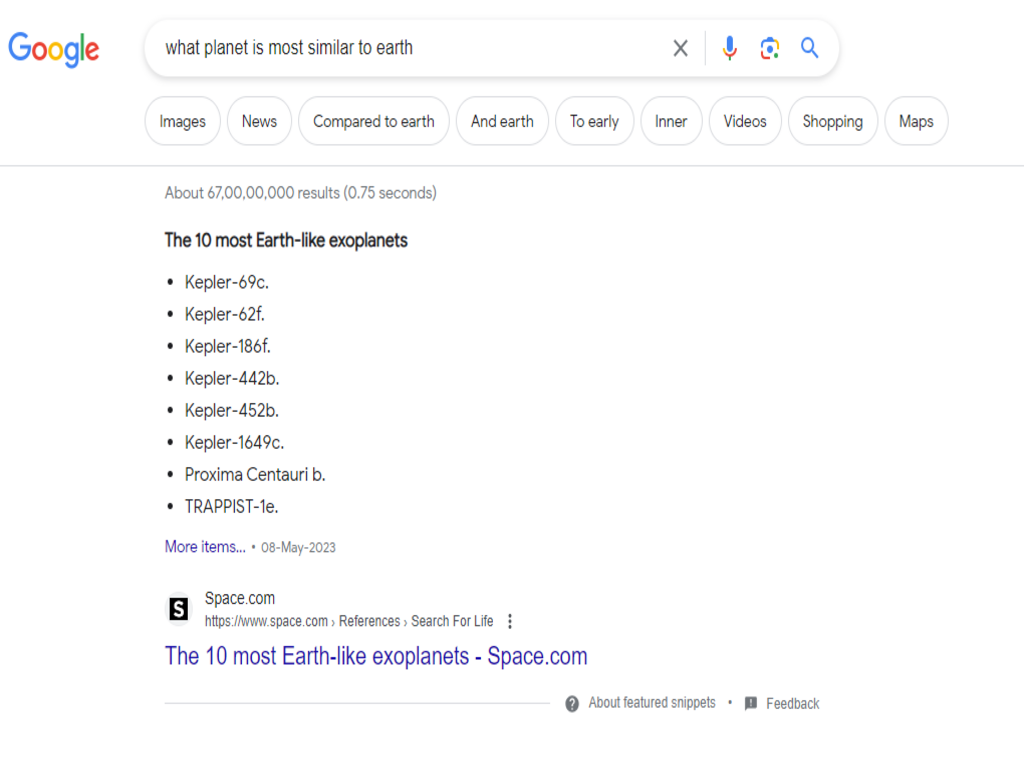Select the Videos filter
This screenshot has height=768, width=1024.
tap(744, 121)
